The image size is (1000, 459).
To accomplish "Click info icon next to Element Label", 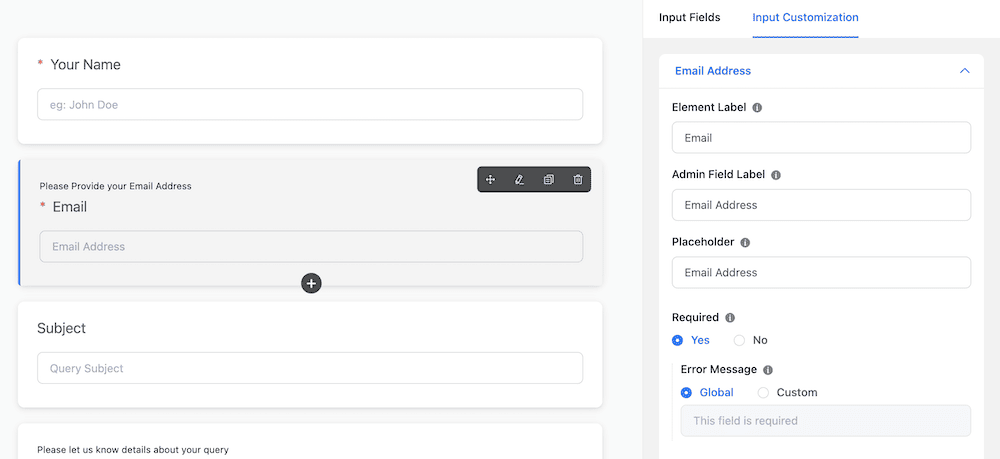I will tap(757, 108).
